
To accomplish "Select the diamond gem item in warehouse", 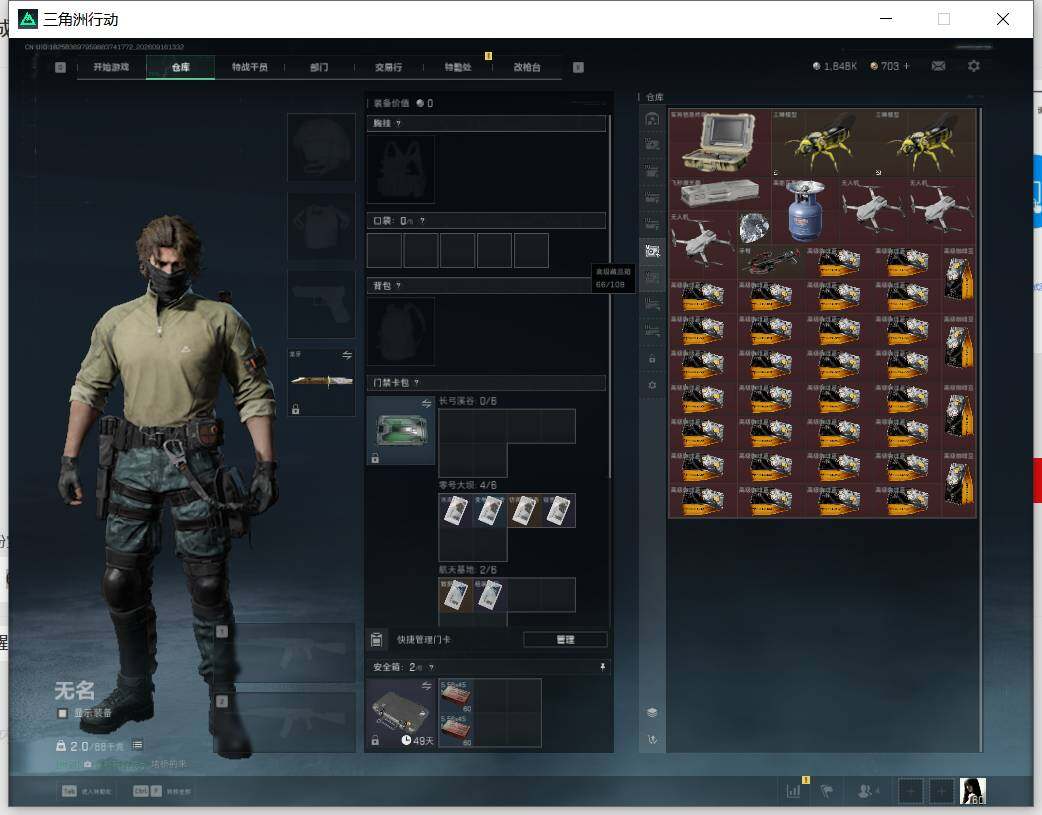I will pos(754,228).
